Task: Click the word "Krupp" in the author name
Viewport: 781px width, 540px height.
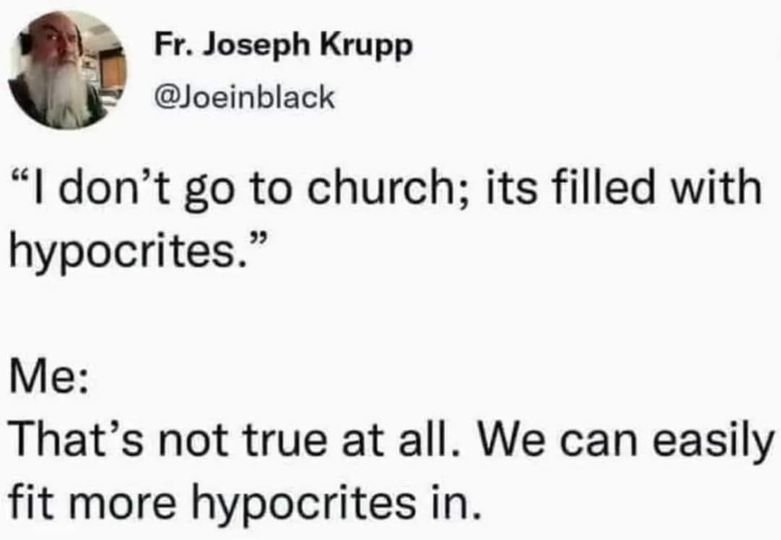Action: tap(376, 48)
